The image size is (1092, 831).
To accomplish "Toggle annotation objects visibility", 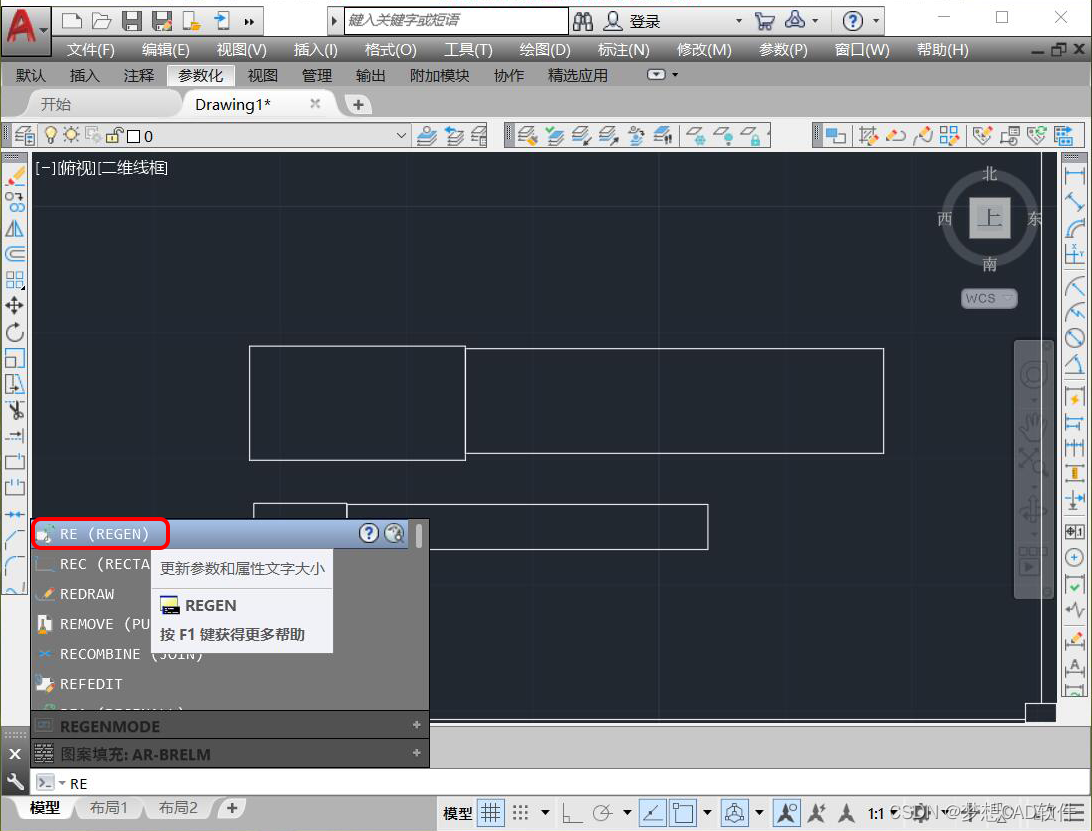I will [787, 812].
